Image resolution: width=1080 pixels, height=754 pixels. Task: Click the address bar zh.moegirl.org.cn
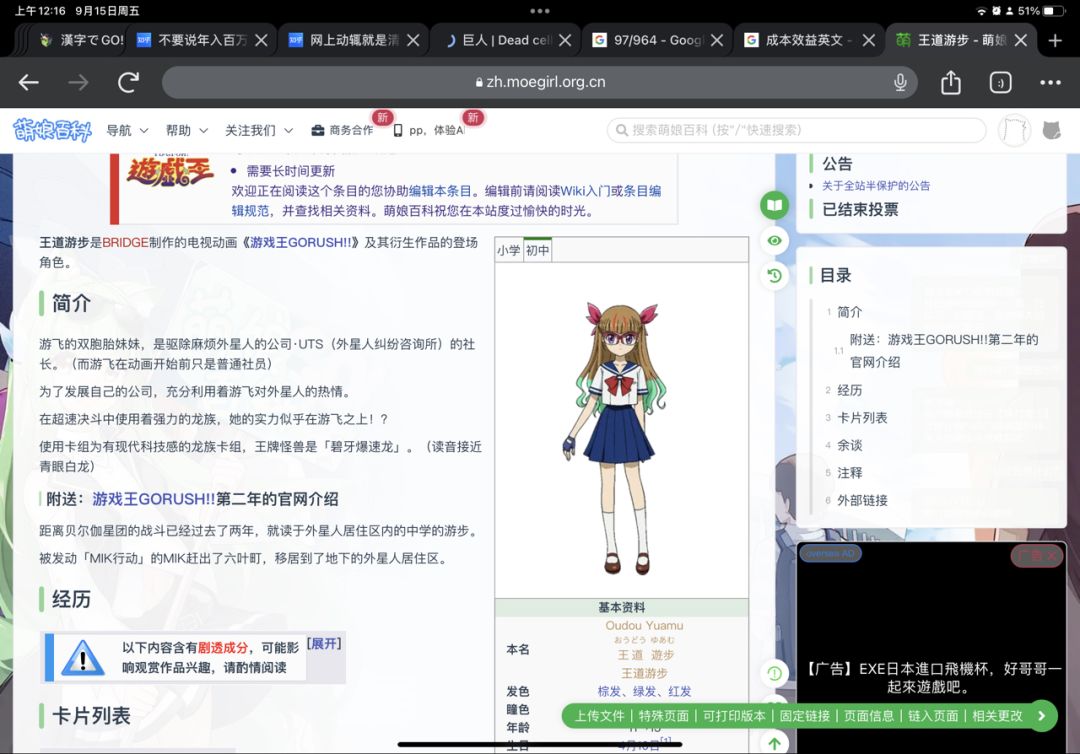point(539,82)
